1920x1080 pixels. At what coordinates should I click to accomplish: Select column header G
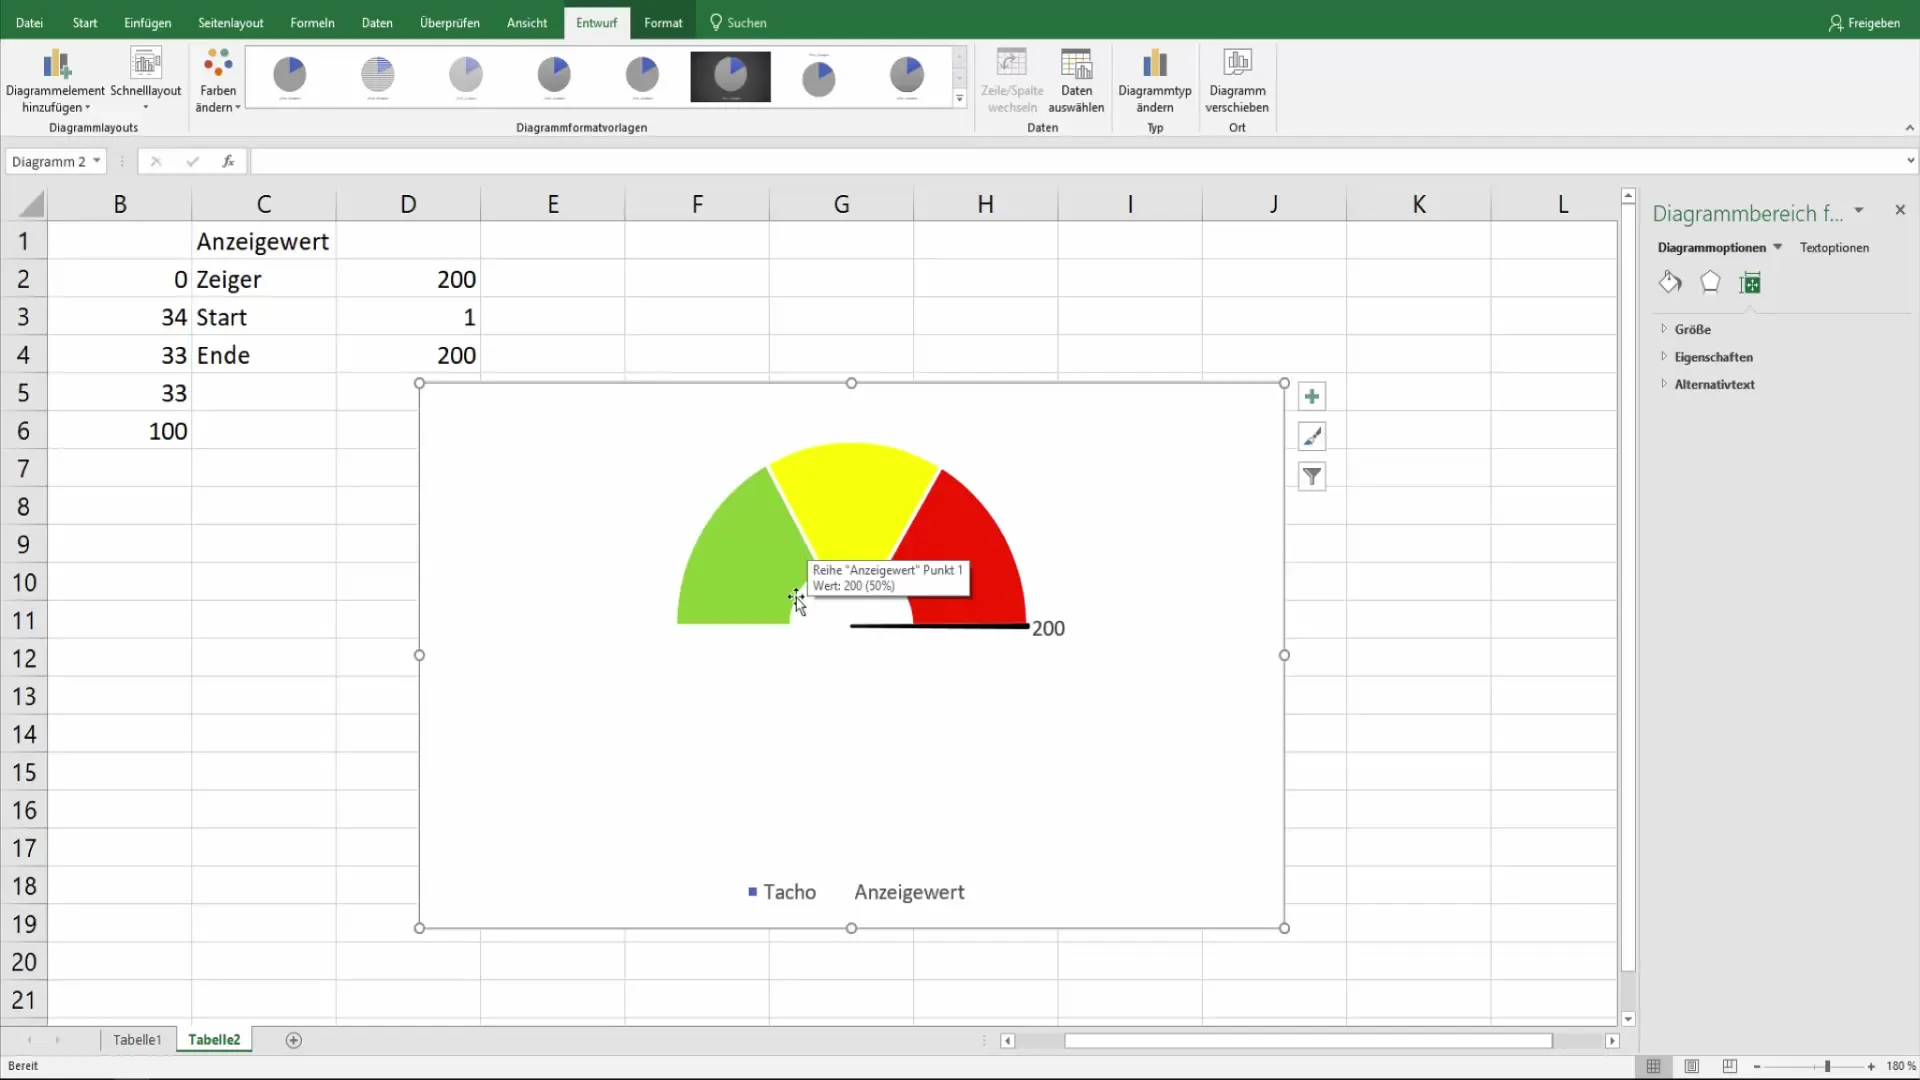click(841, 205)
